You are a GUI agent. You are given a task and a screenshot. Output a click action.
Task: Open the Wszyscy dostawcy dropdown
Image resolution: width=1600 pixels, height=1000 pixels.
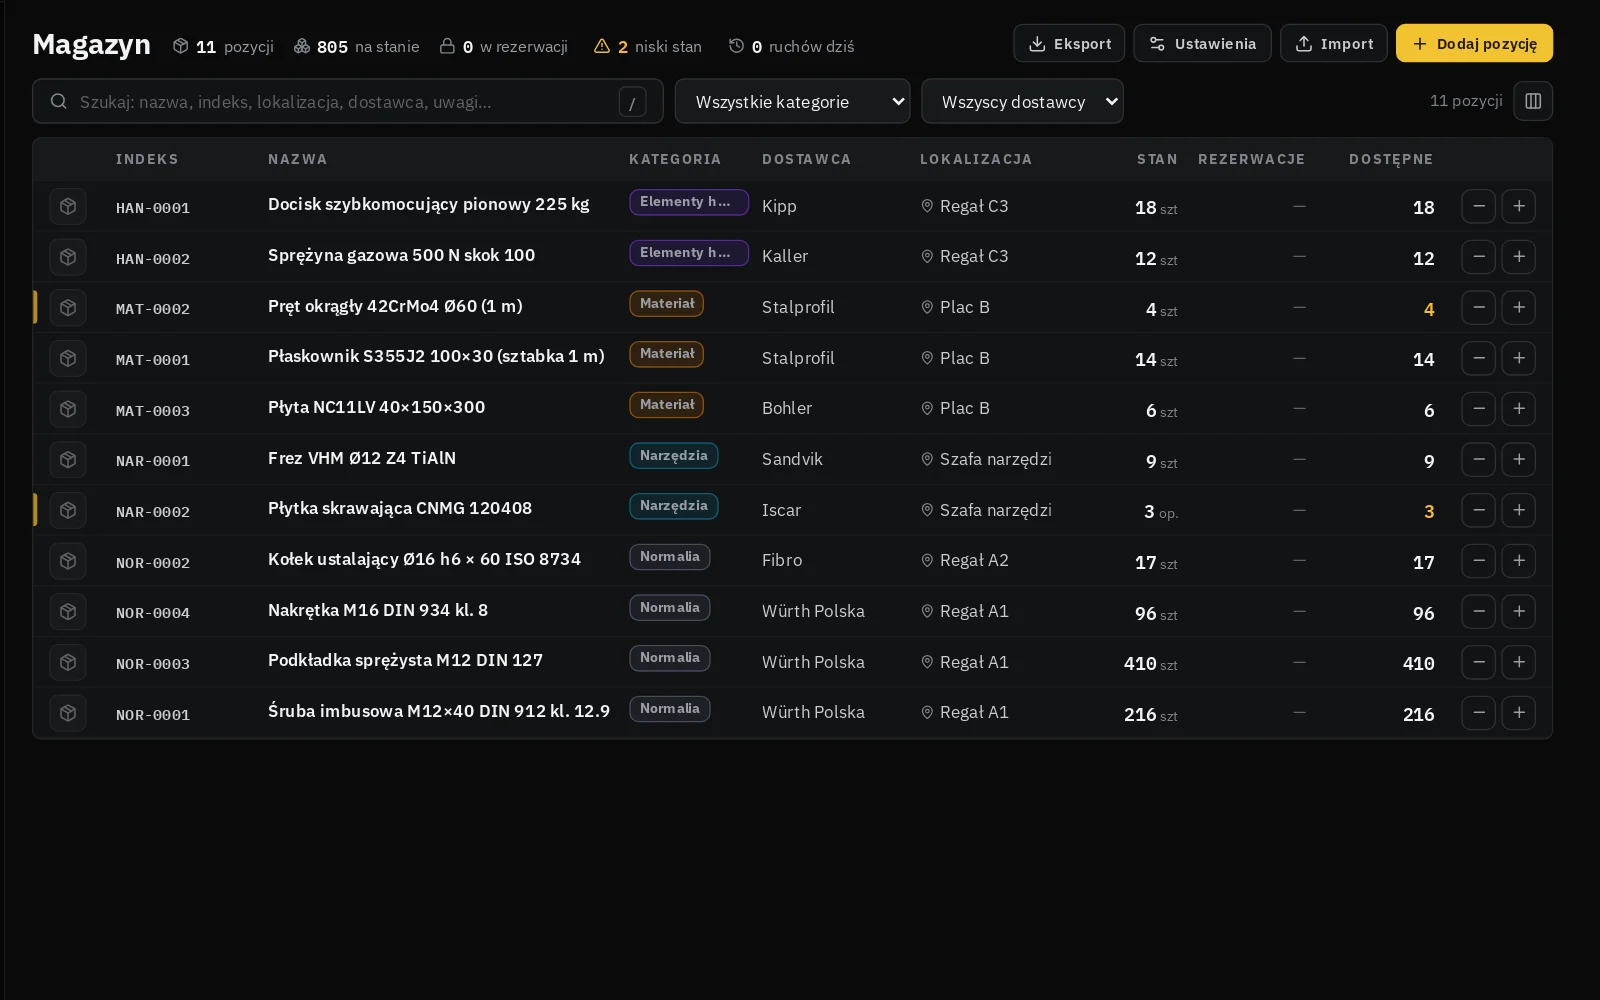tap(1022, 101)
